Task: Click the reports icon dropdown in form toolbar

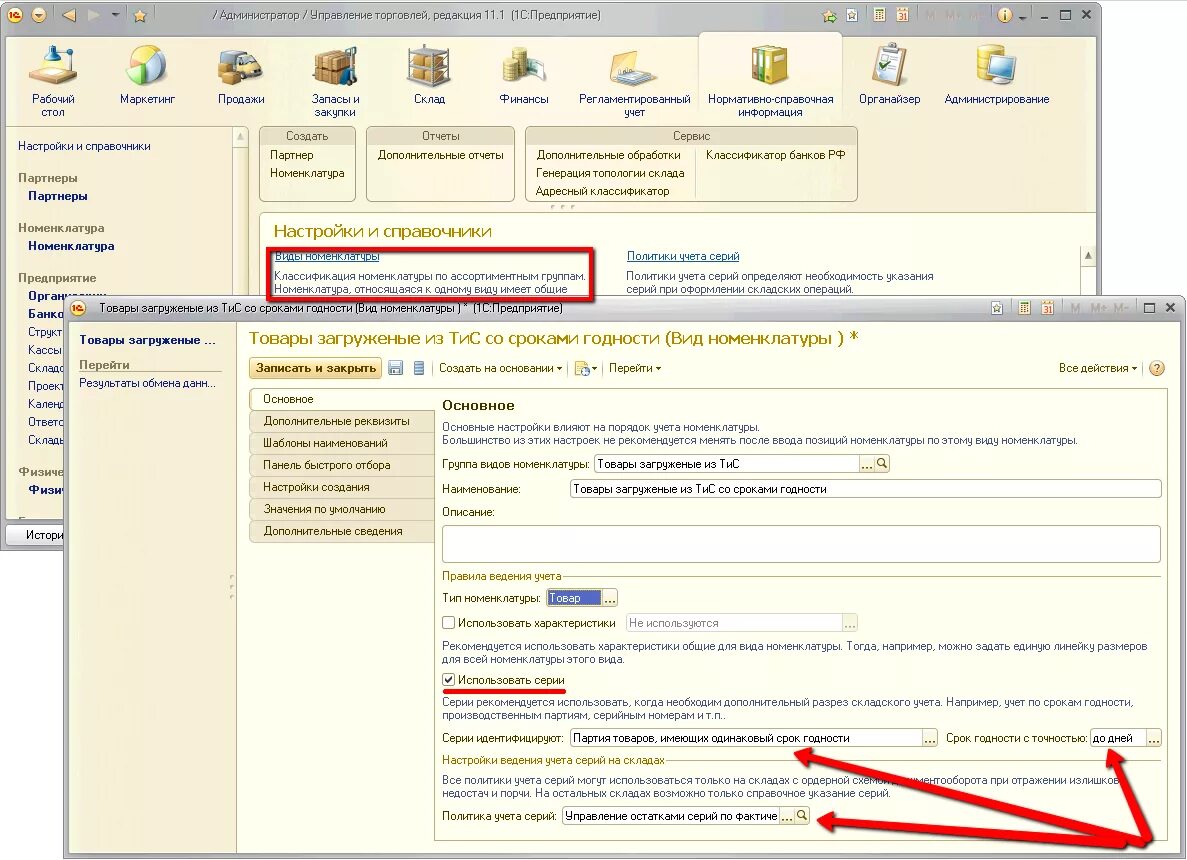Action: (x=586, y=369)
